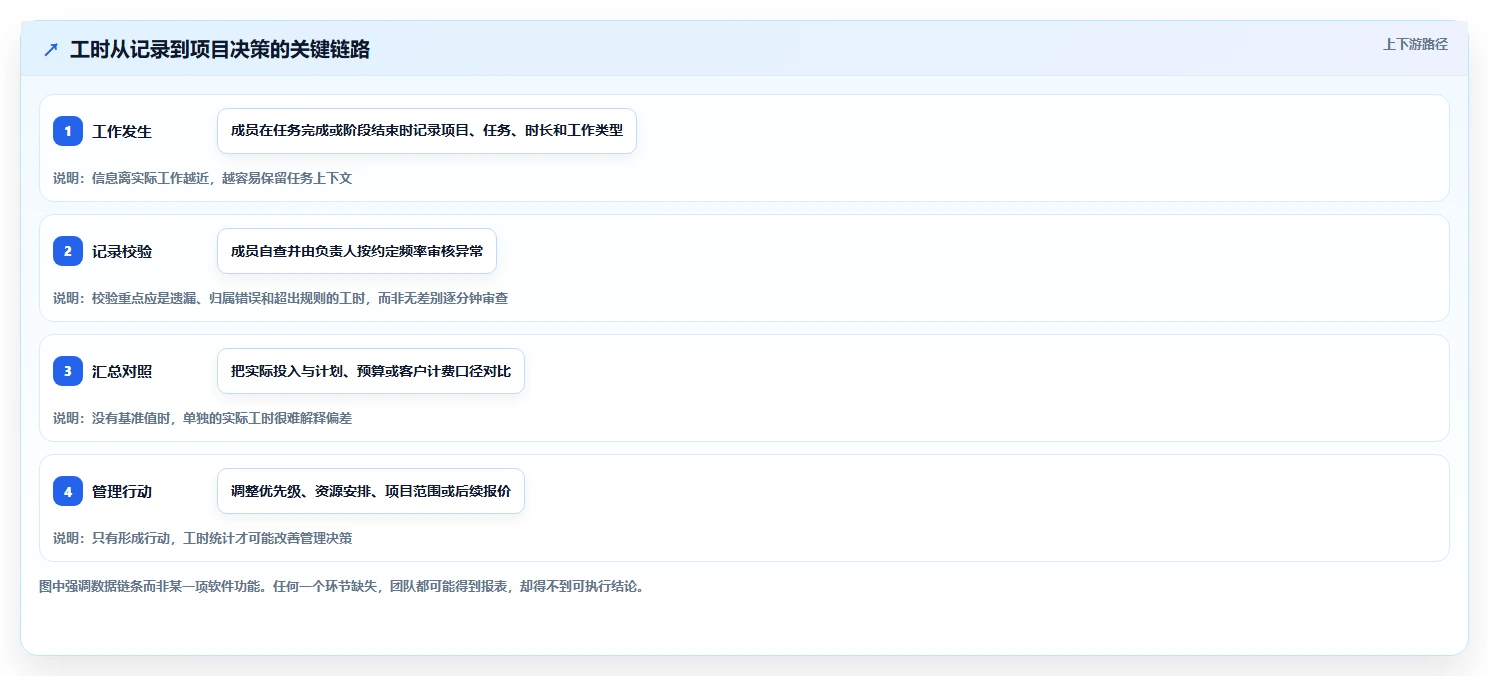Screen dimensions: 1489x676
Task: Select the 工作发生 step label
Action: [122, 131]
